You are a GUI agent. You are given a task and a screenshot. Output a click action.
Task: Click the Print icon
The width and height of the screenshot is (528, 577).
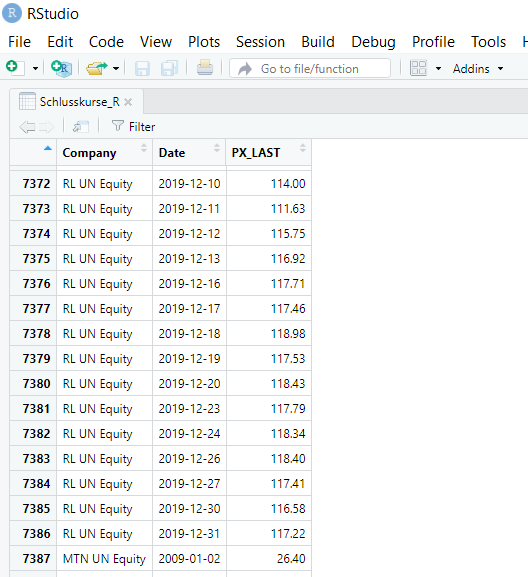pyautogui.click(x=205, y=68)
